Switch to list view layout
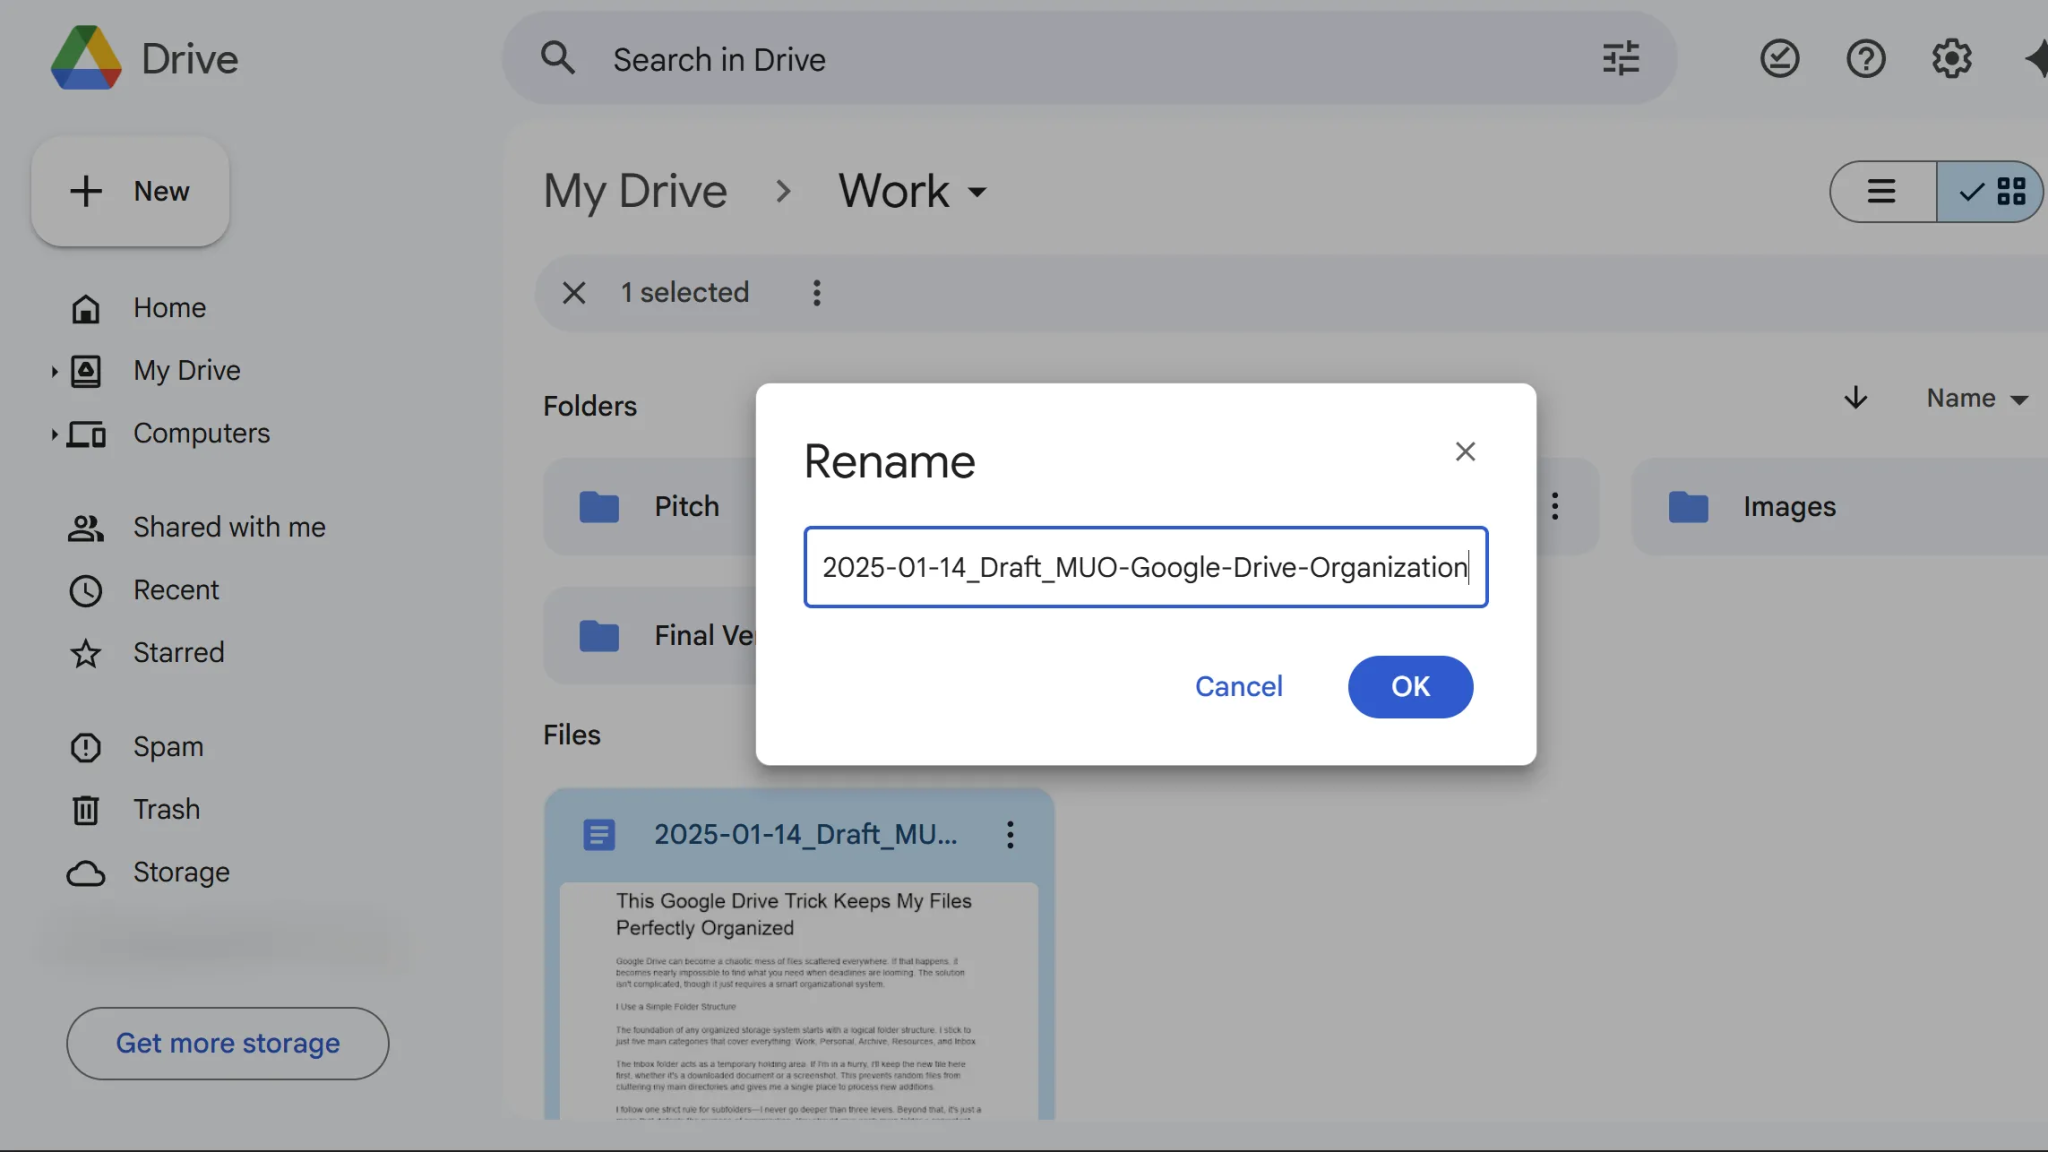This screenshot has width=2048, height=1152. [x=1881, y=191]
